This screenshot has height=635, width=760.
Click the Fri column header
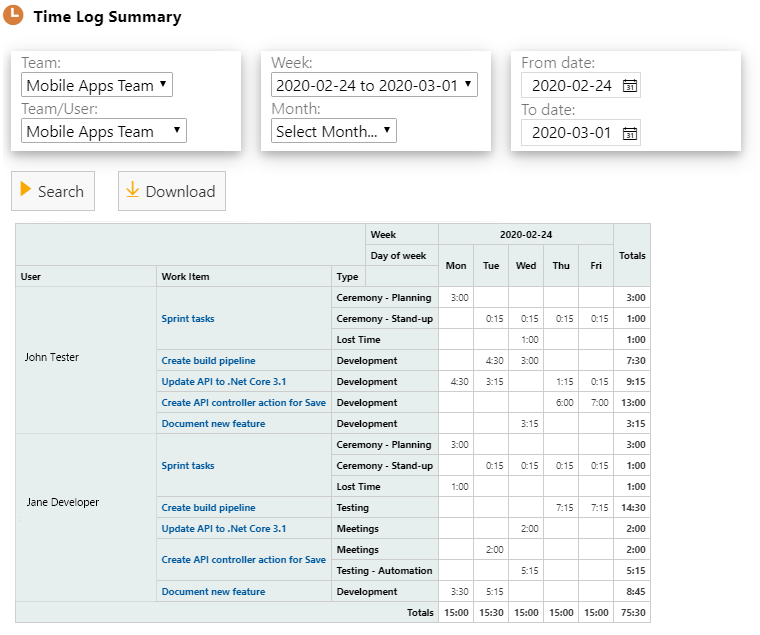[596, 266]
